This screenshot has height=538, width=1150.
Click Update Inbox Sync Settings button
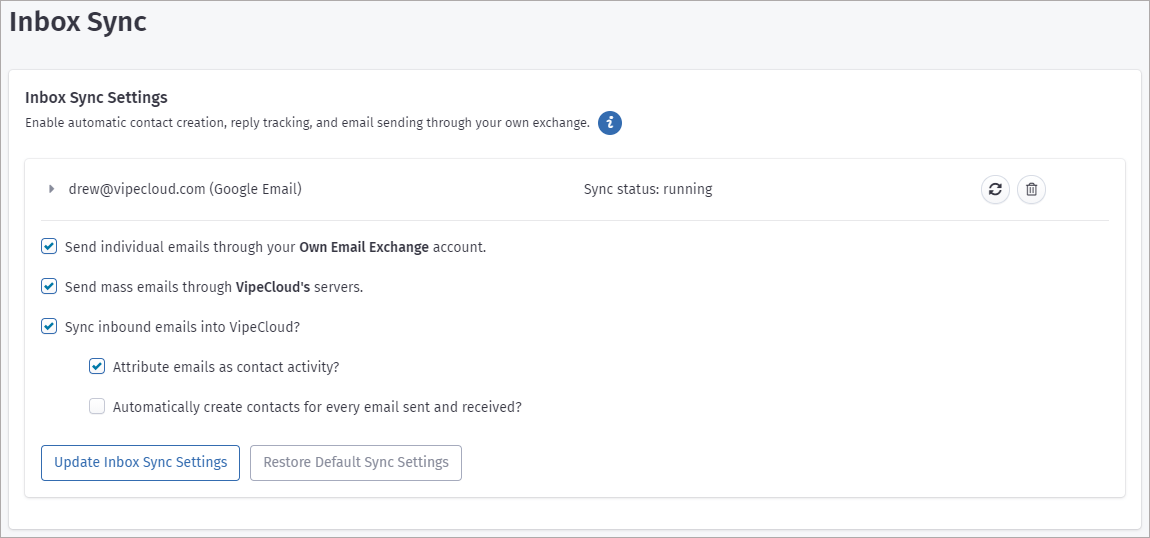140,463
